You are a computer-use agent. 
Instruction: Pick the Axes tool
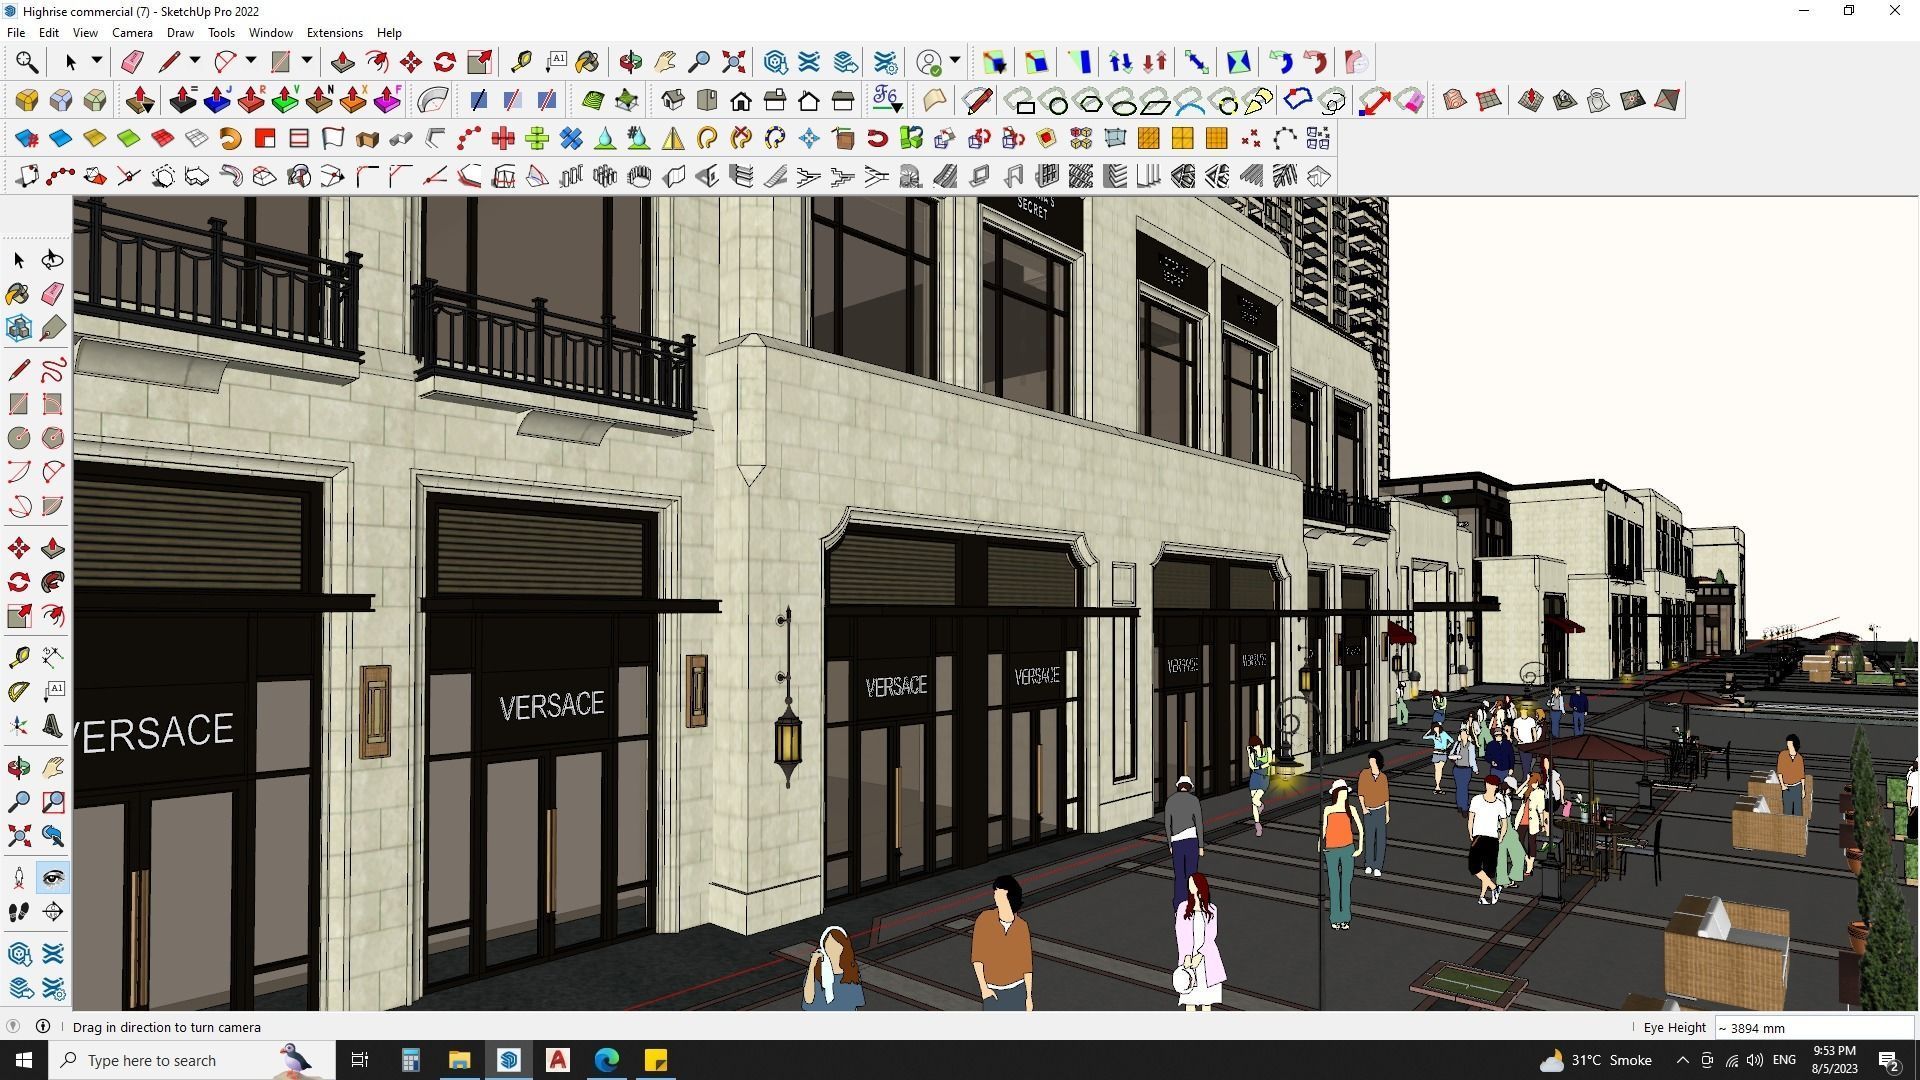click(19, 726)
